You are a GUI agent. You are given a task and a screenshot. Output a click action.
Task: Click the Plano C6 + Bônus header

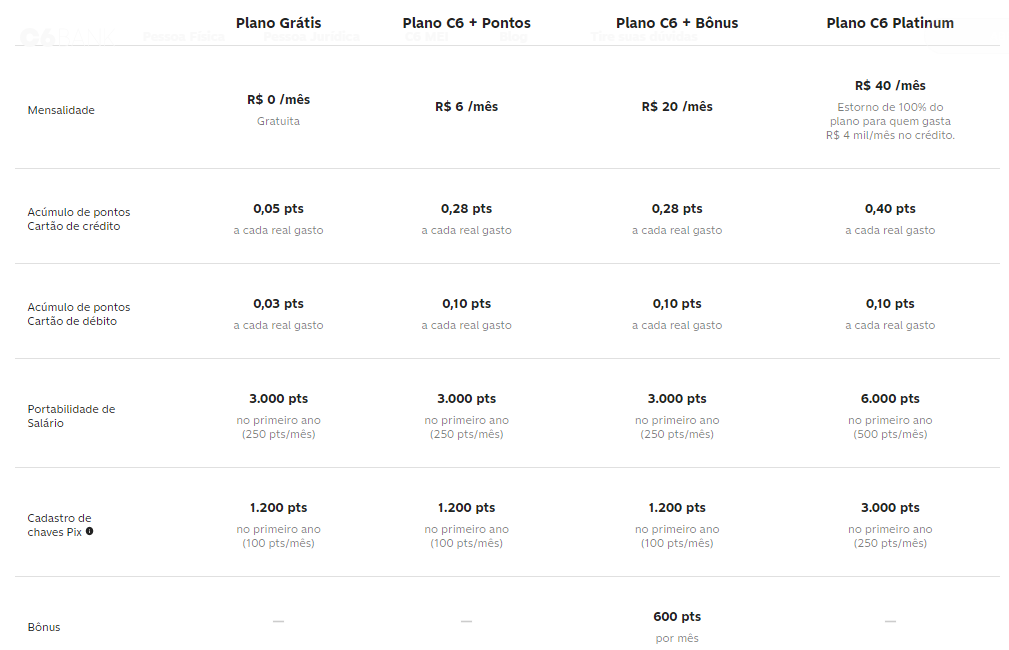tap(677, 23)
